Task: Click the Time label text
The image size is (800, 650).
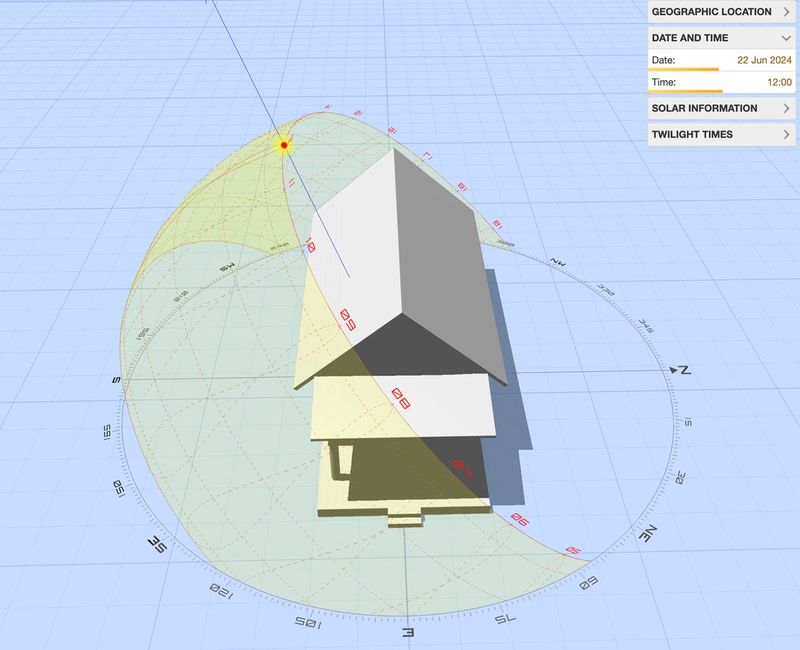Action: pos(664,82)
